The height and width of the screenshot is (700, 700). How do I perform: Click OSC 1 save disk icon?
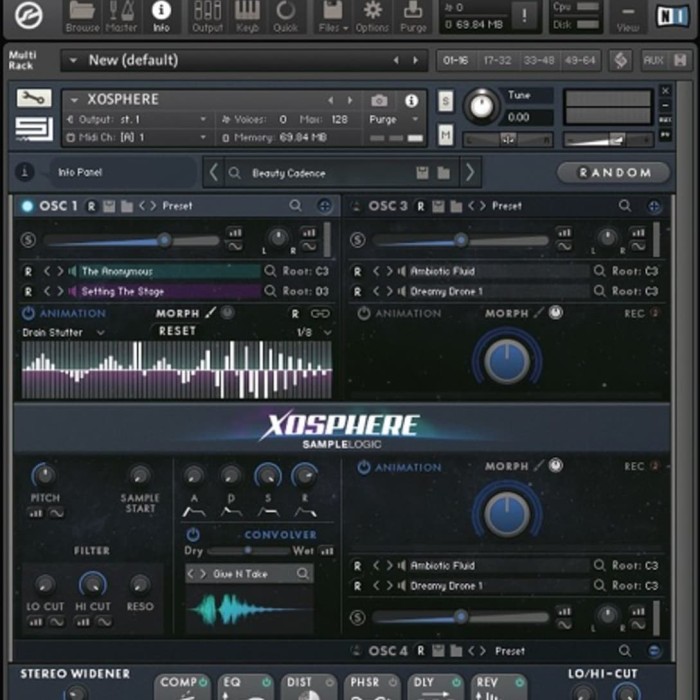[109, 206]
